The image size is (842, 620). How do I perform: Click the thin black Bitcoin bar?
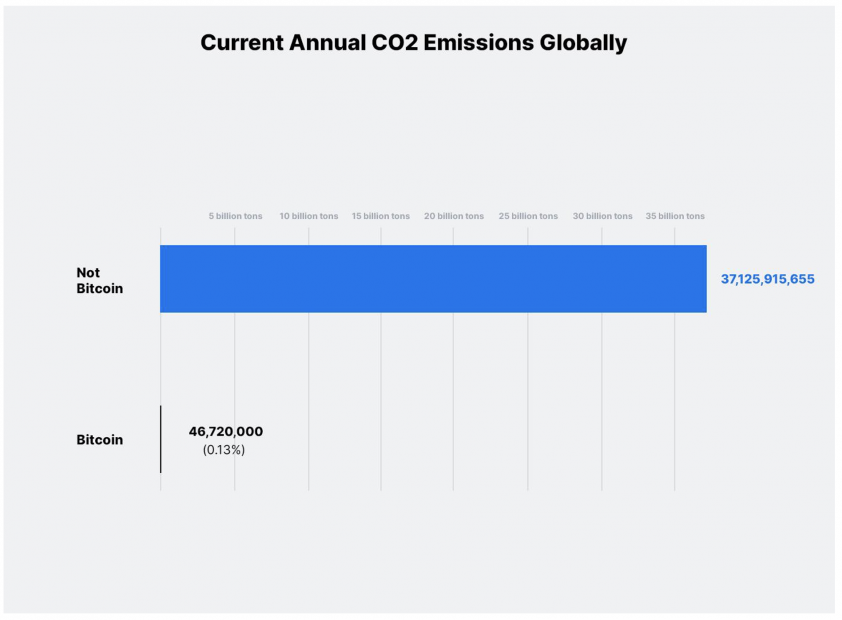pos(161,439)
